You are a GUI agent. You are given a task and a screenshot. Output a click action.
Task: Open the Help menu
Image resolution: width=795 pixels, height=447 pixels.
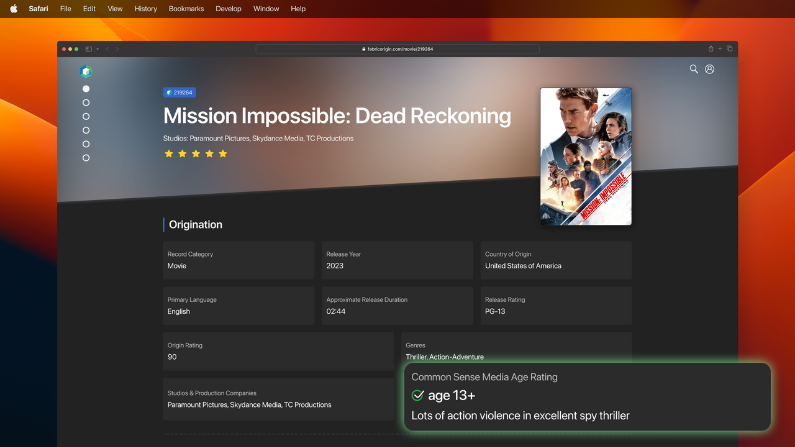click(x=298, y=9)
